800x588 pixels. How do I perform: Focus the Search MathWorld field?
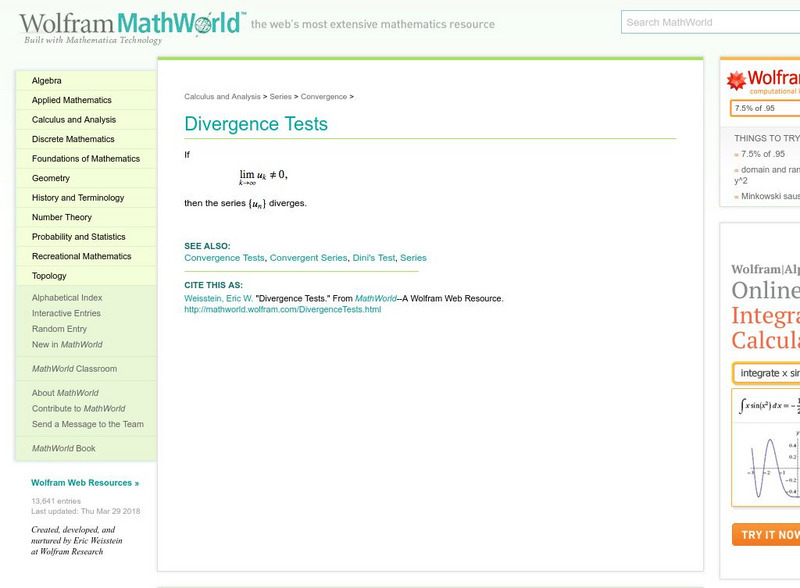click(711, 22)
